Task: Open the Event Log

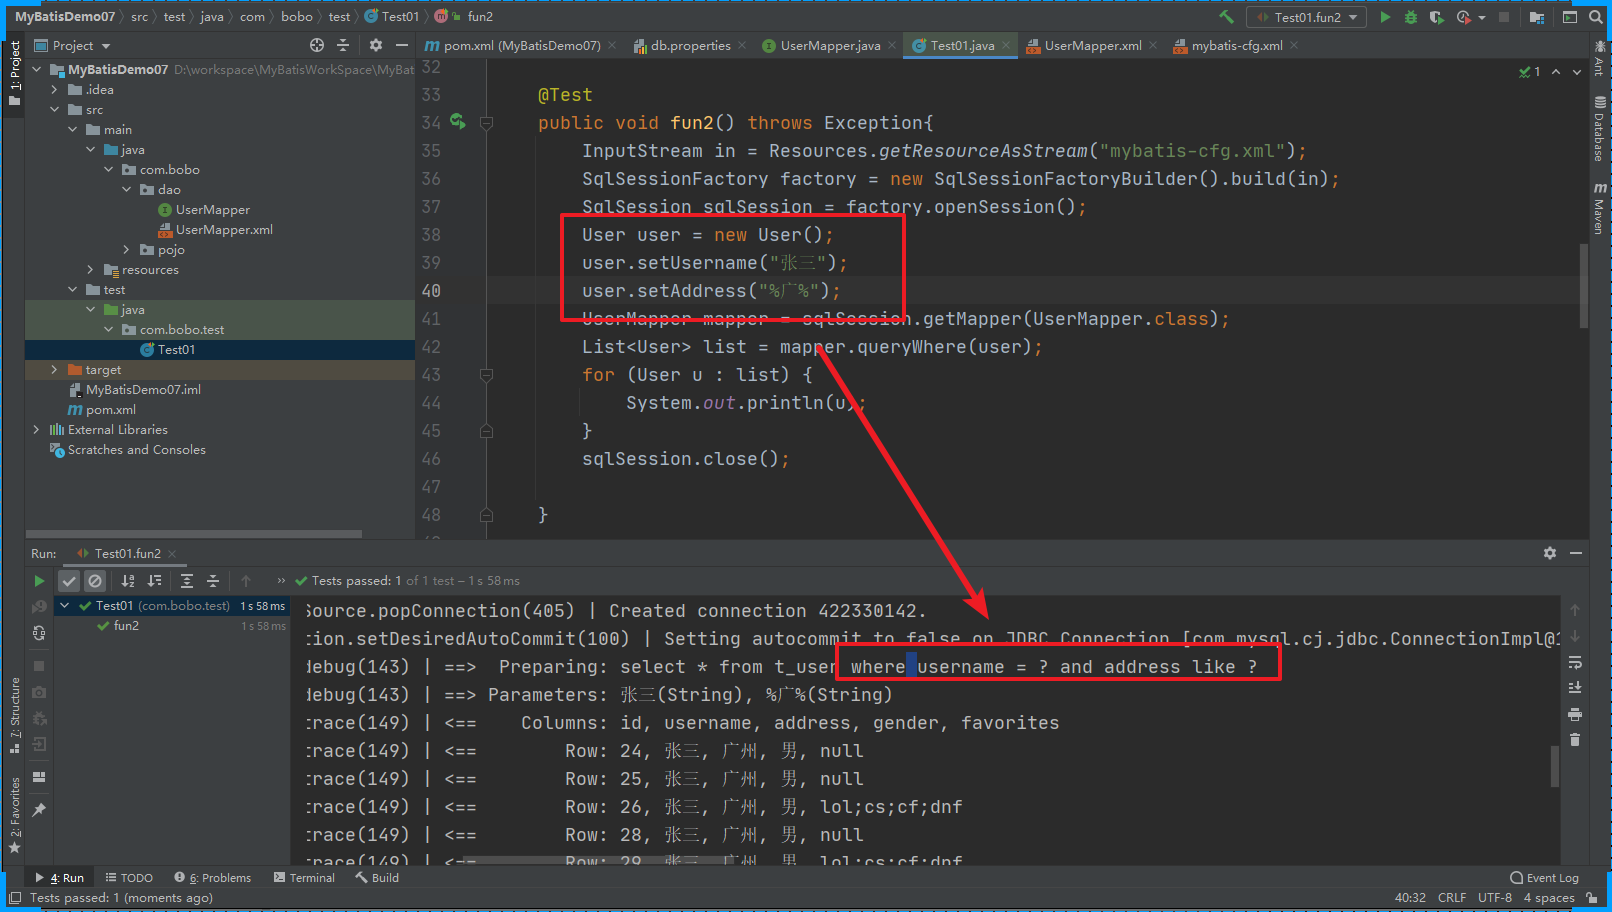Action: pyautogui.click(x=1545, y=878)
